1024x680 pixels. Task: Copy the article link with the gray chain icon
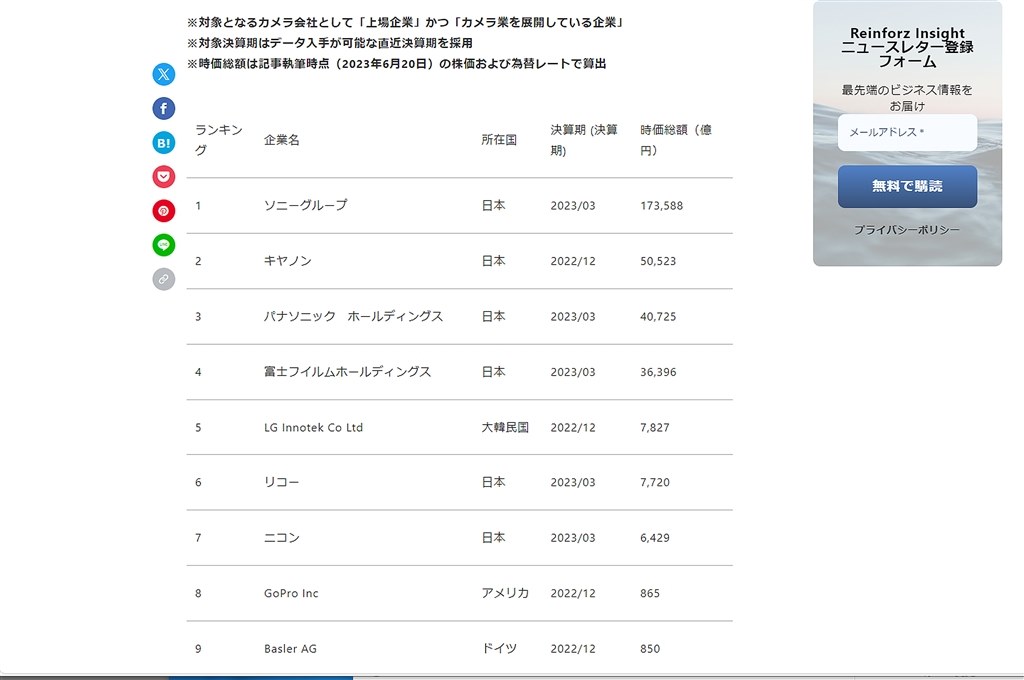coord(163,279)
